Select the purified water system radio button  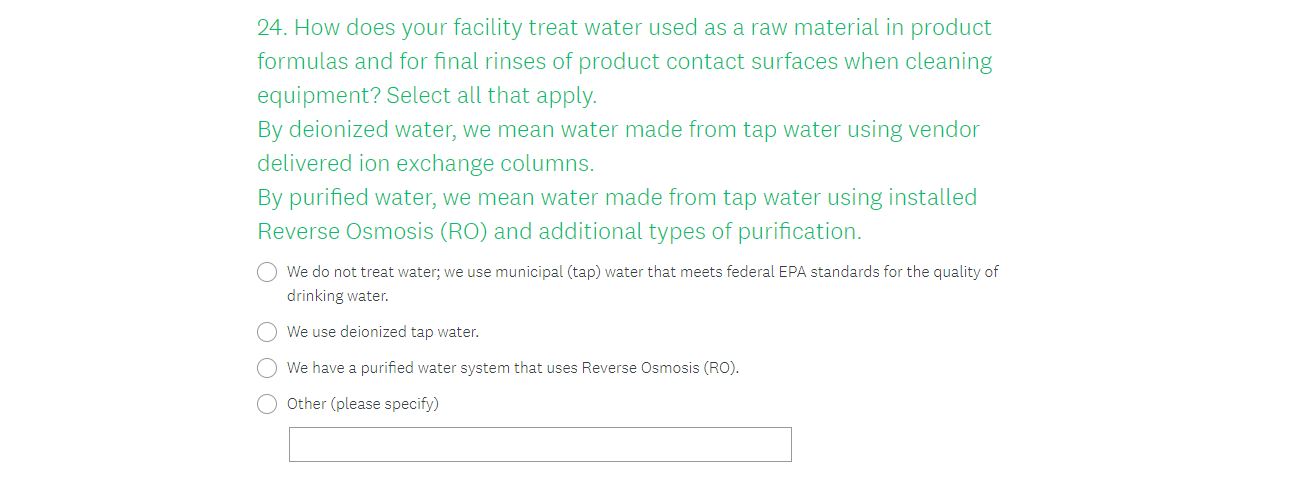[x=267, y=368]
